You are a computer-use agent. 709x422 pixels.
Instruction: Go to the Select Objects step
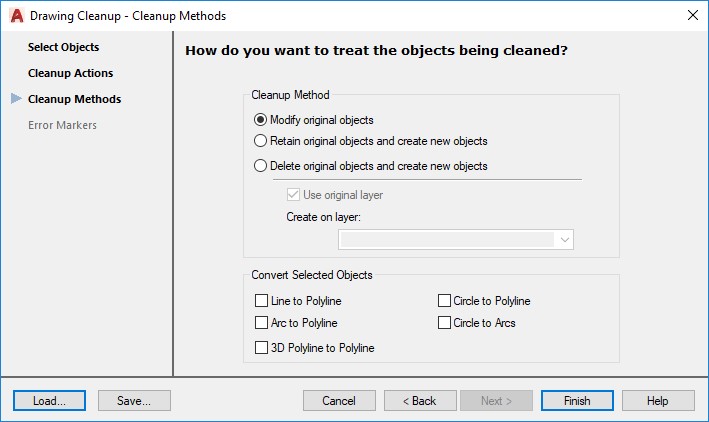64,47
